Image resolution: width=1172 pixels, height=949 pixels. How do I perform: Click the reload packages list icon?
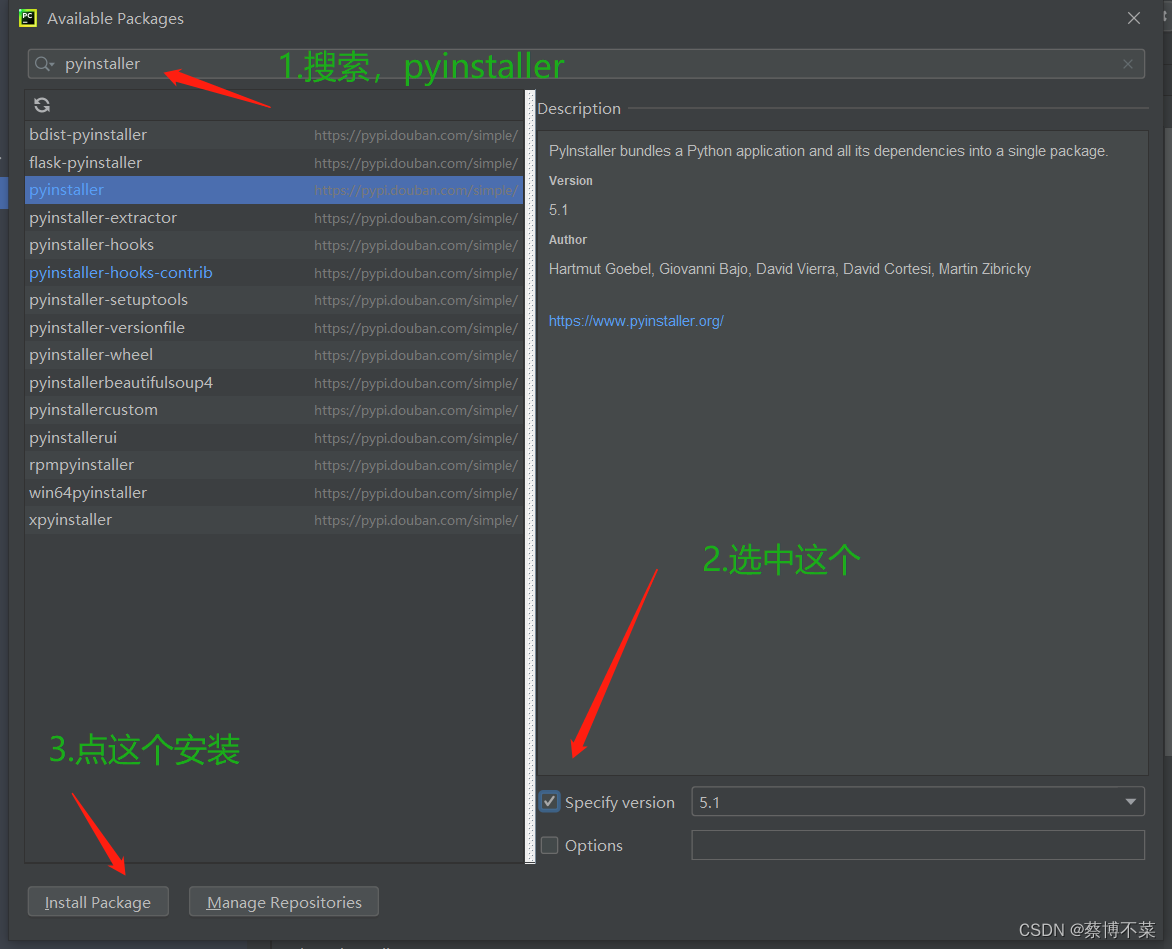coord(42,105)
